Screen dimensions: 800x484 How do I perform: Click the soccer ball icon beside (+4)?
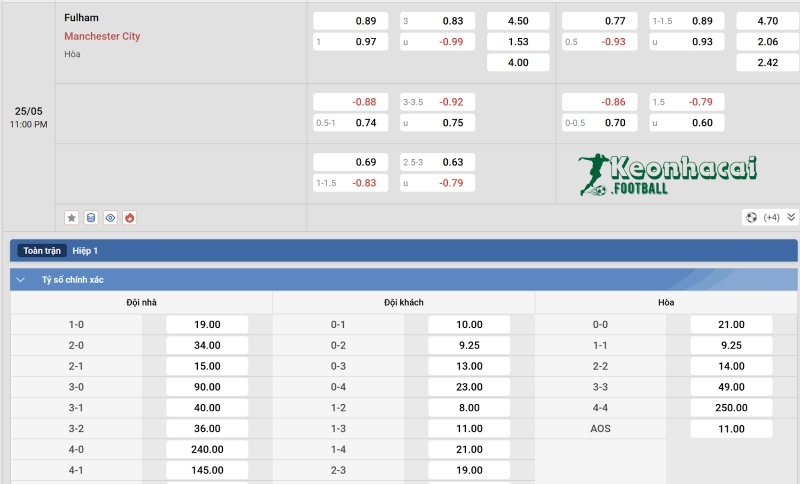coord(751,217)
